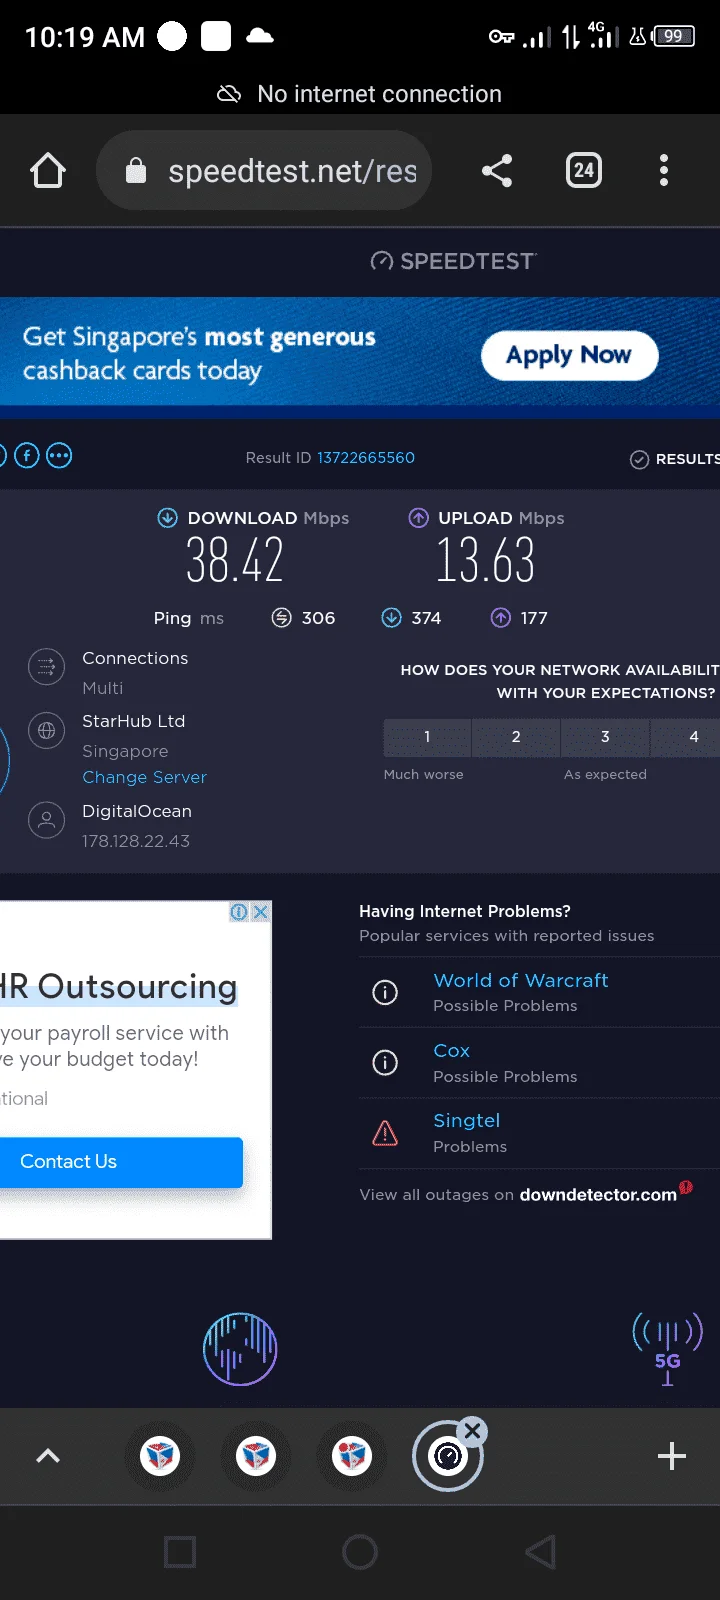Tap the padlock site security icon
The image size is (720, 1600).
(136, 171)
